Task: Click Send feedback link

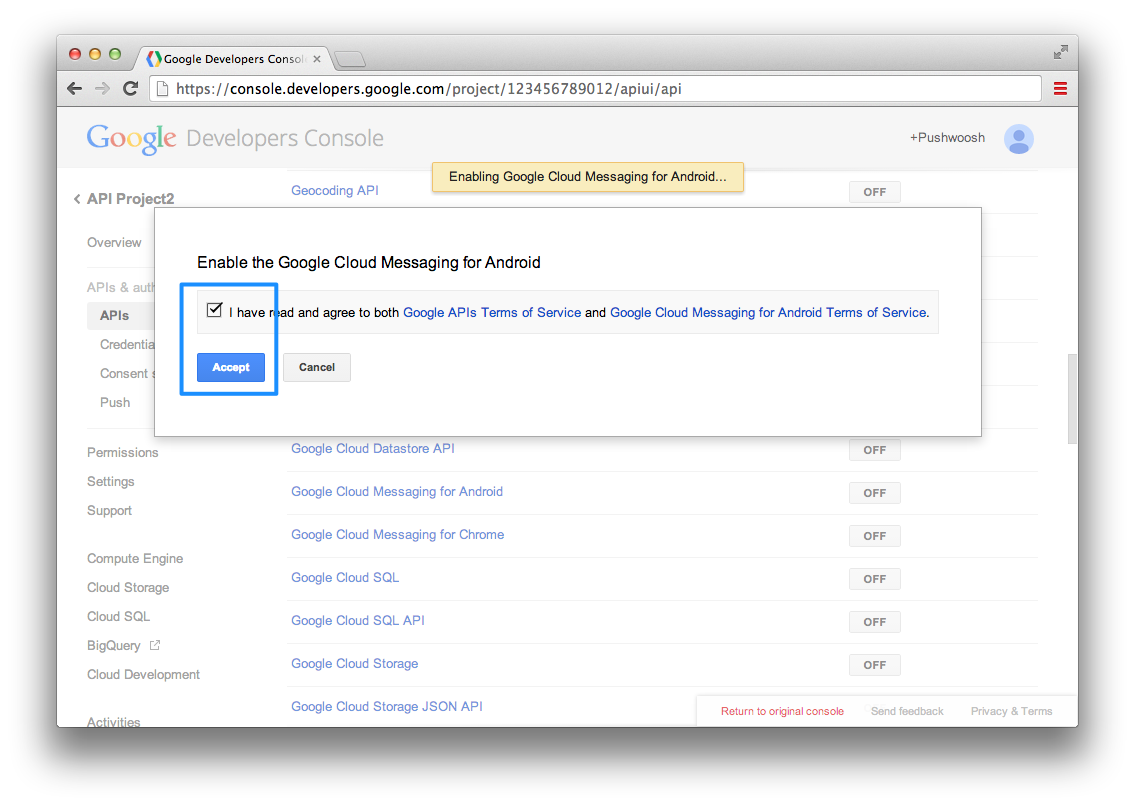Action: click(x=907, y=711)
